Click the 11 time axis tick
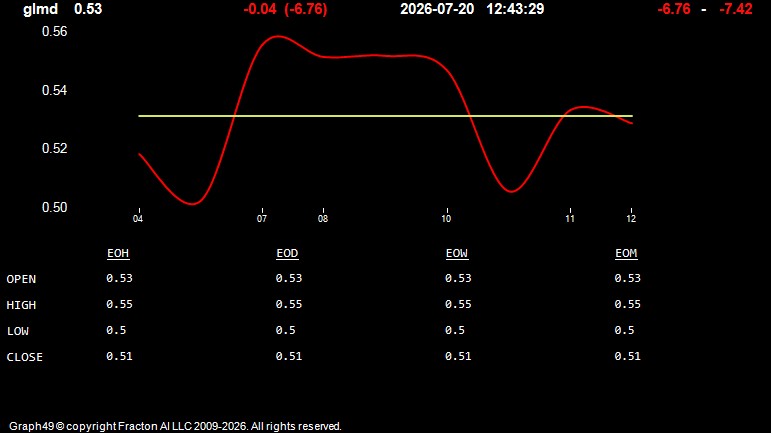This screenshot has width=771, height=433. (x=570, y=218)
